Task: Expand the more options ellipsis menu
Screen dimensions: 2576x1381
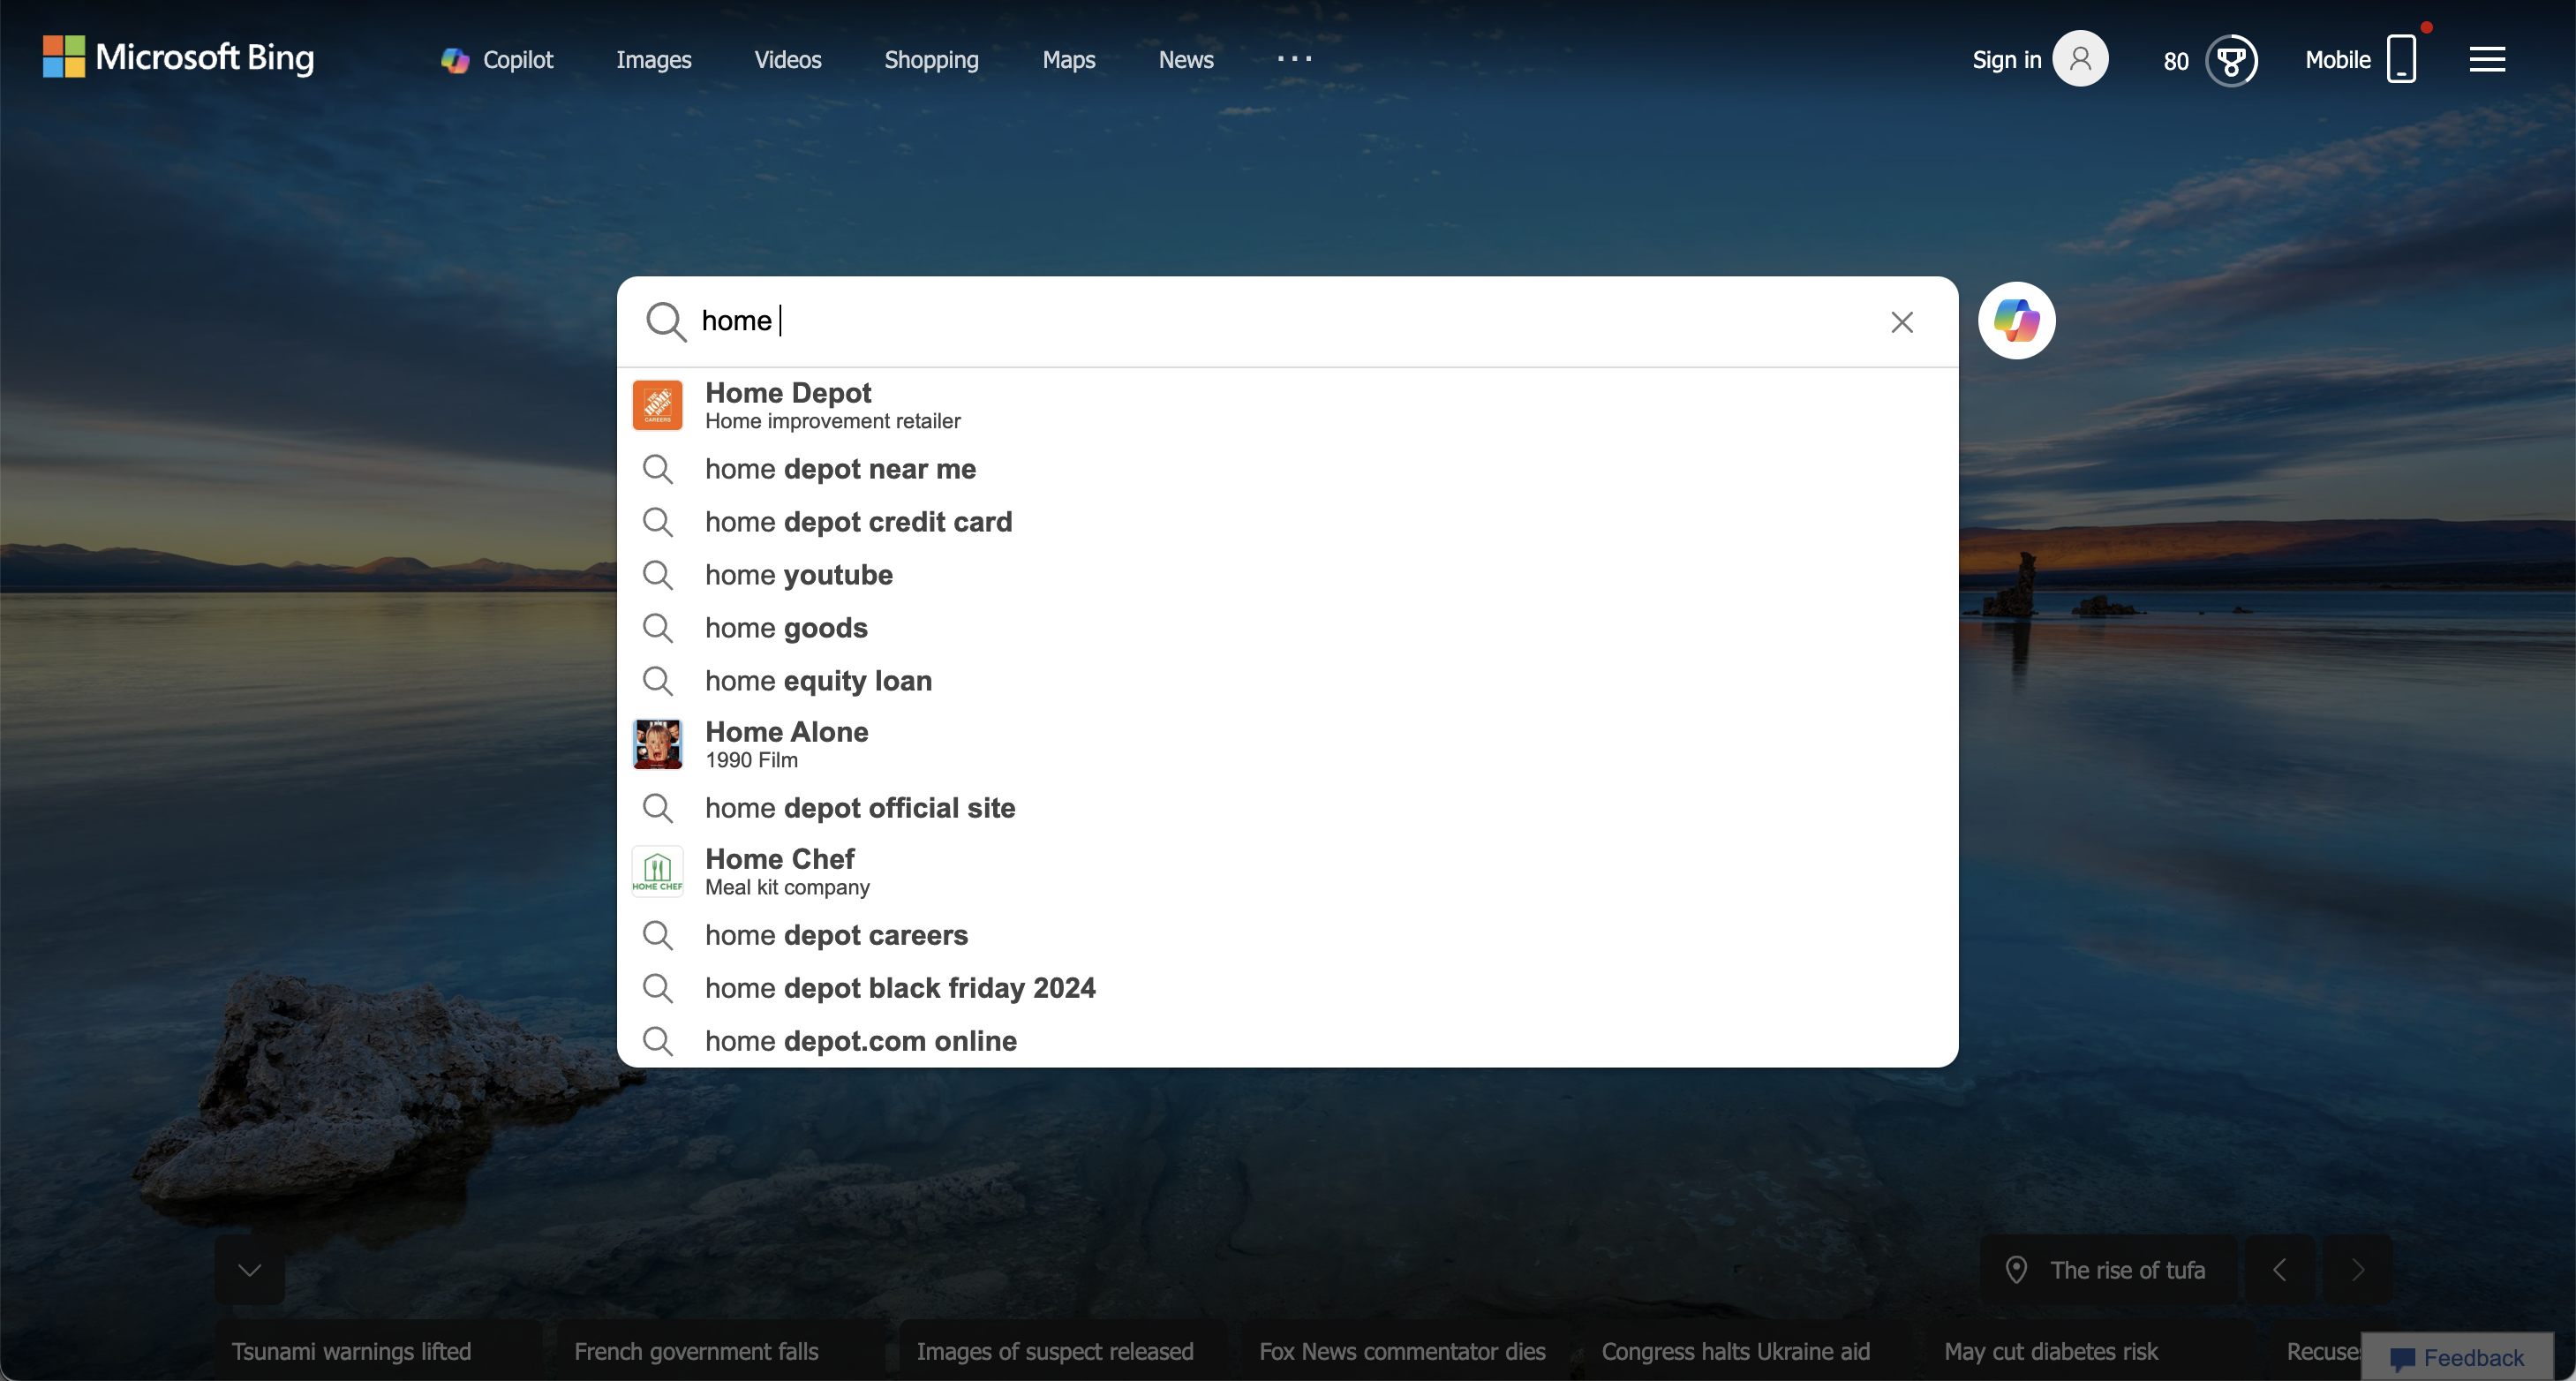Action: [1294, 59]
